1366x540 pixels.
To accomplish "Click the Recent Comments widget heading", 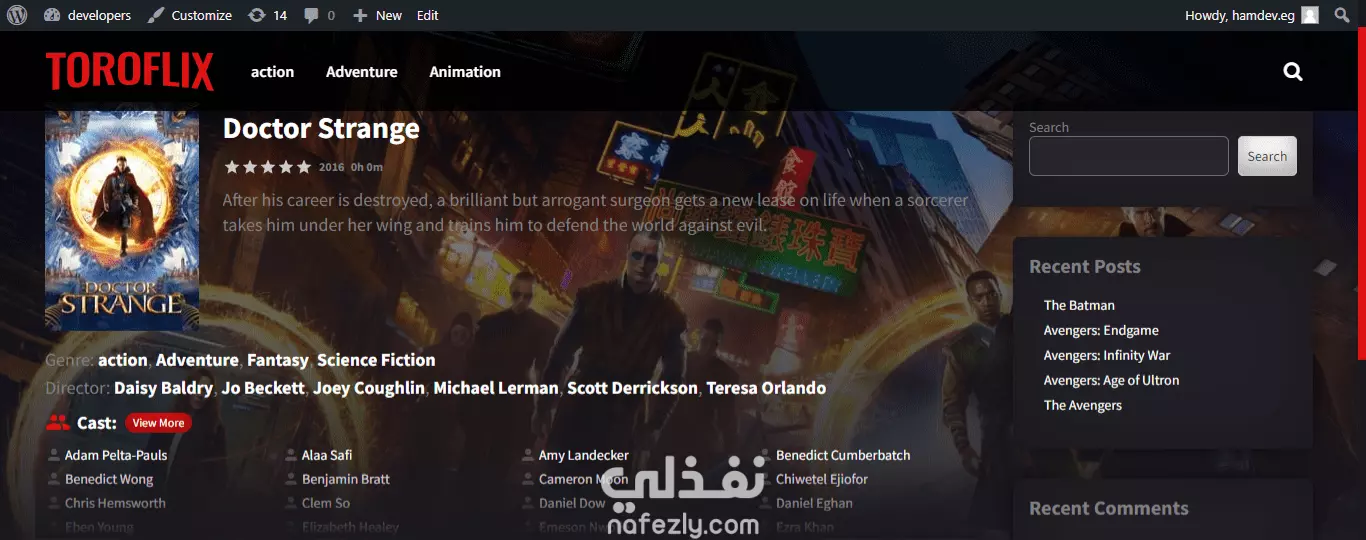I will pyautogui.click(x=1109, y=508).
